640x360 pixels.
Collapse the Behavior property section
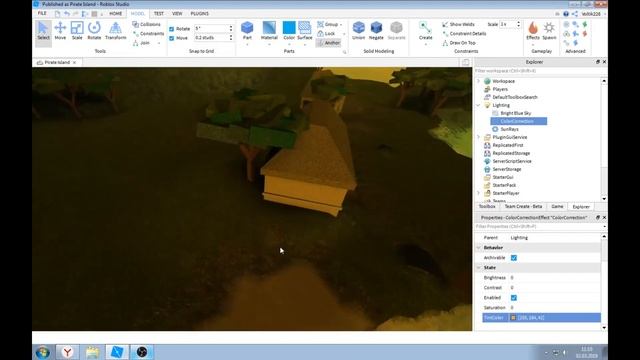coord(479,248)
